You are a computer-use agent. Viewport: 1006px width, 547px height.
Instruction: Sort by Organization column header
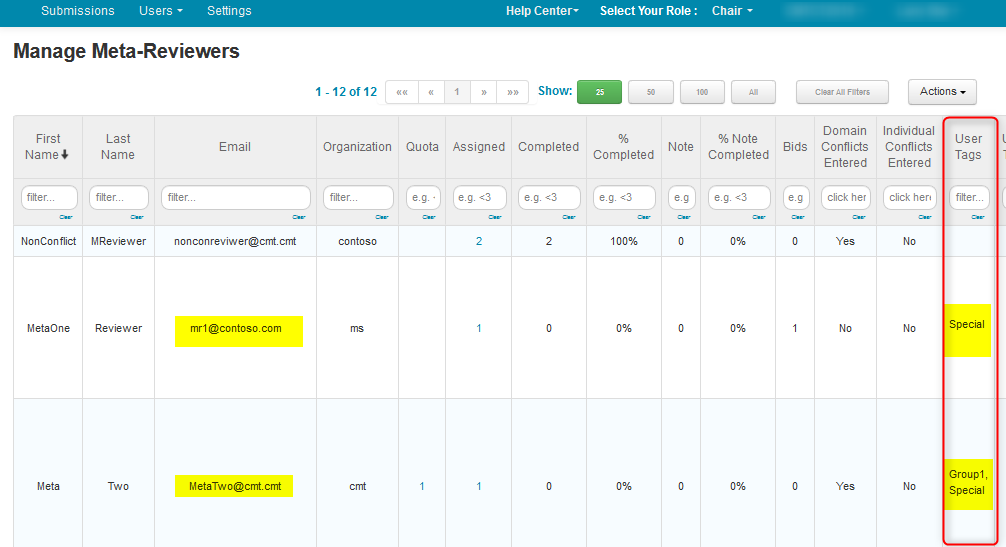click(357, 147)
